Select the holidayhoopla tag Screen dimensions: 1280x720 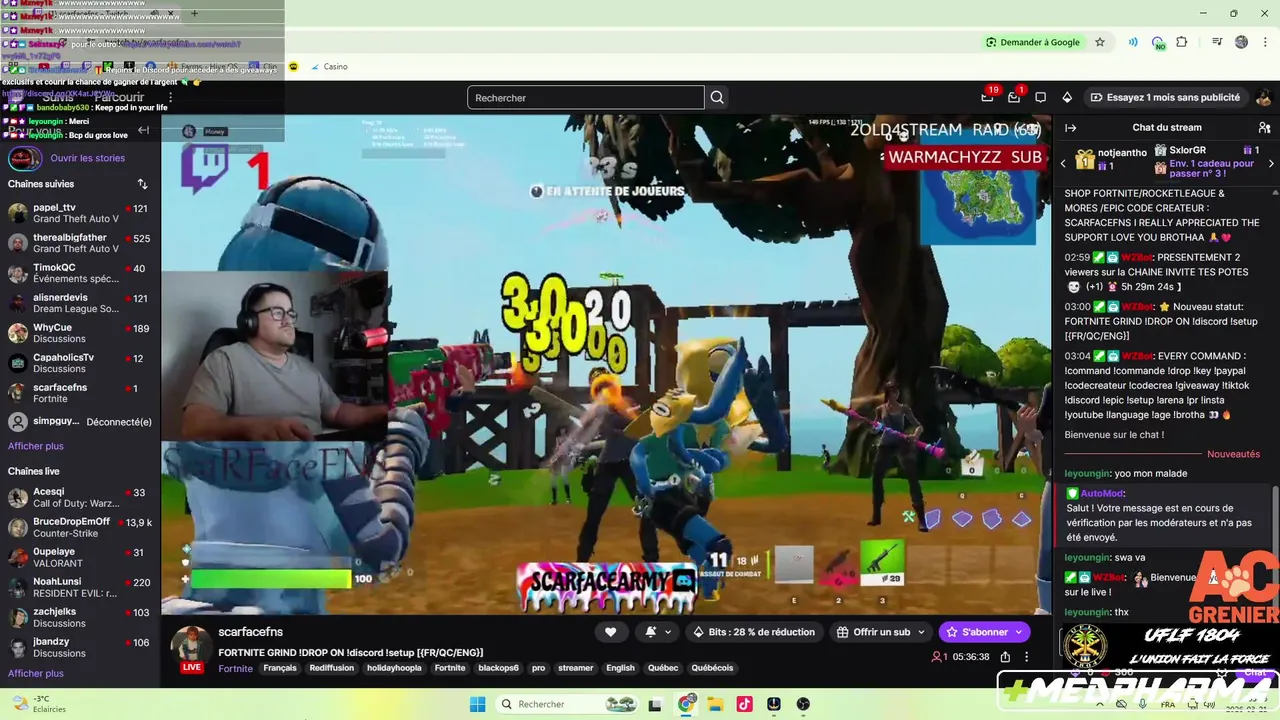[394, 668]
